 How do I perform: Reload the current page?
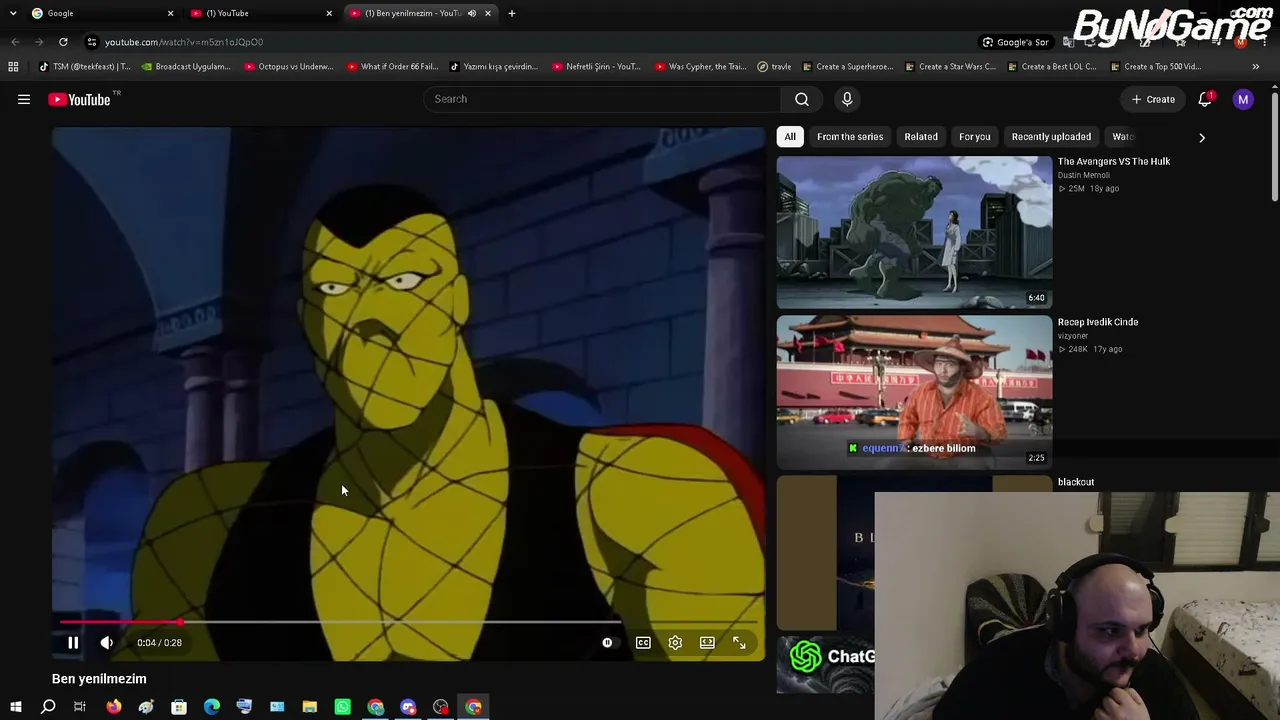pyautogui.click(x=63, y=42)
